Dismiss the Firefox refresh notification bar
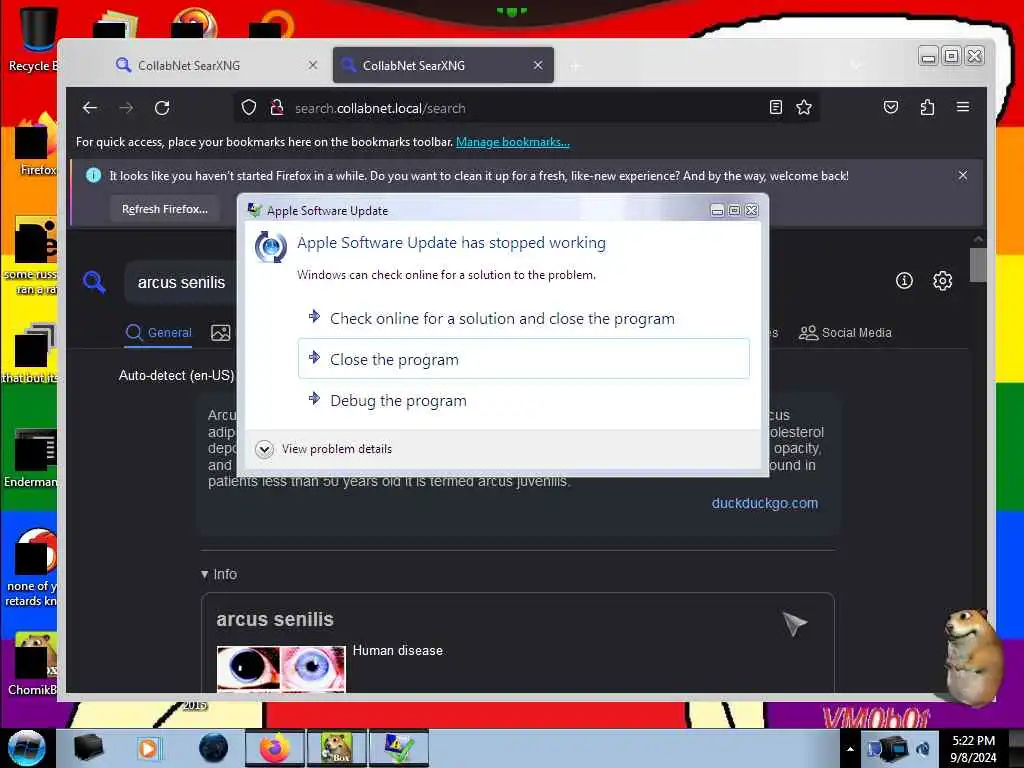The width and height of the screenshot is (1024, 768). 963,175
